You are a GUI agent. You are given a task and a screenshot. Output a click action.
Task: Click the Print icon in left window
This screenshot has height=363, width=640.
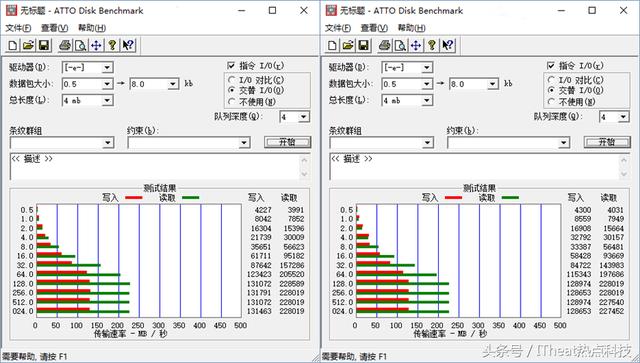tap(65, 45)
